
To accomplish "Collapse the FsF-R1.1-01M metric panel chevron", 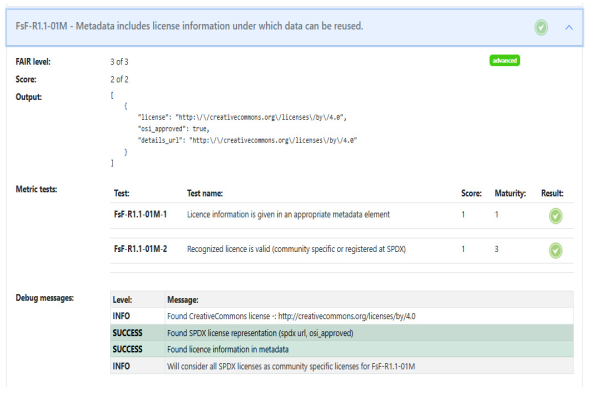I will pyautogui.click(x=569, y=27).
